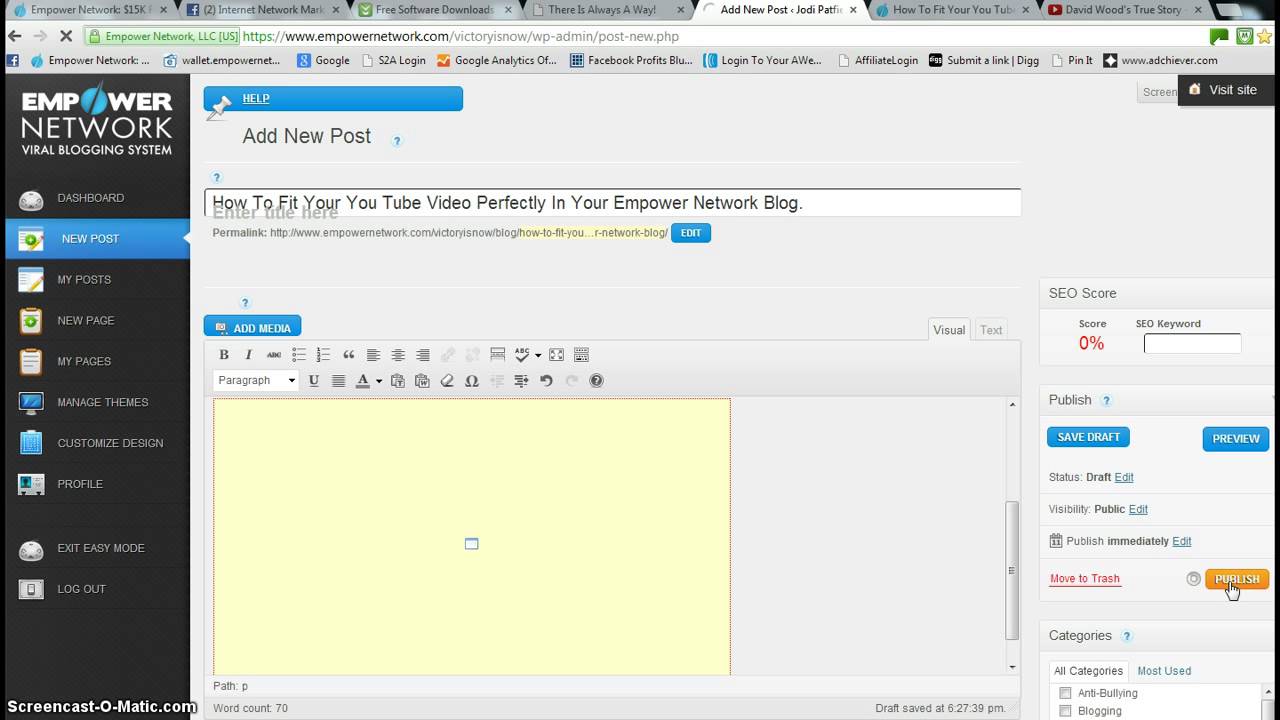1280x720 pixels.
Task: Select the Most Used categories tab
Action: [x=1164, y=671]
